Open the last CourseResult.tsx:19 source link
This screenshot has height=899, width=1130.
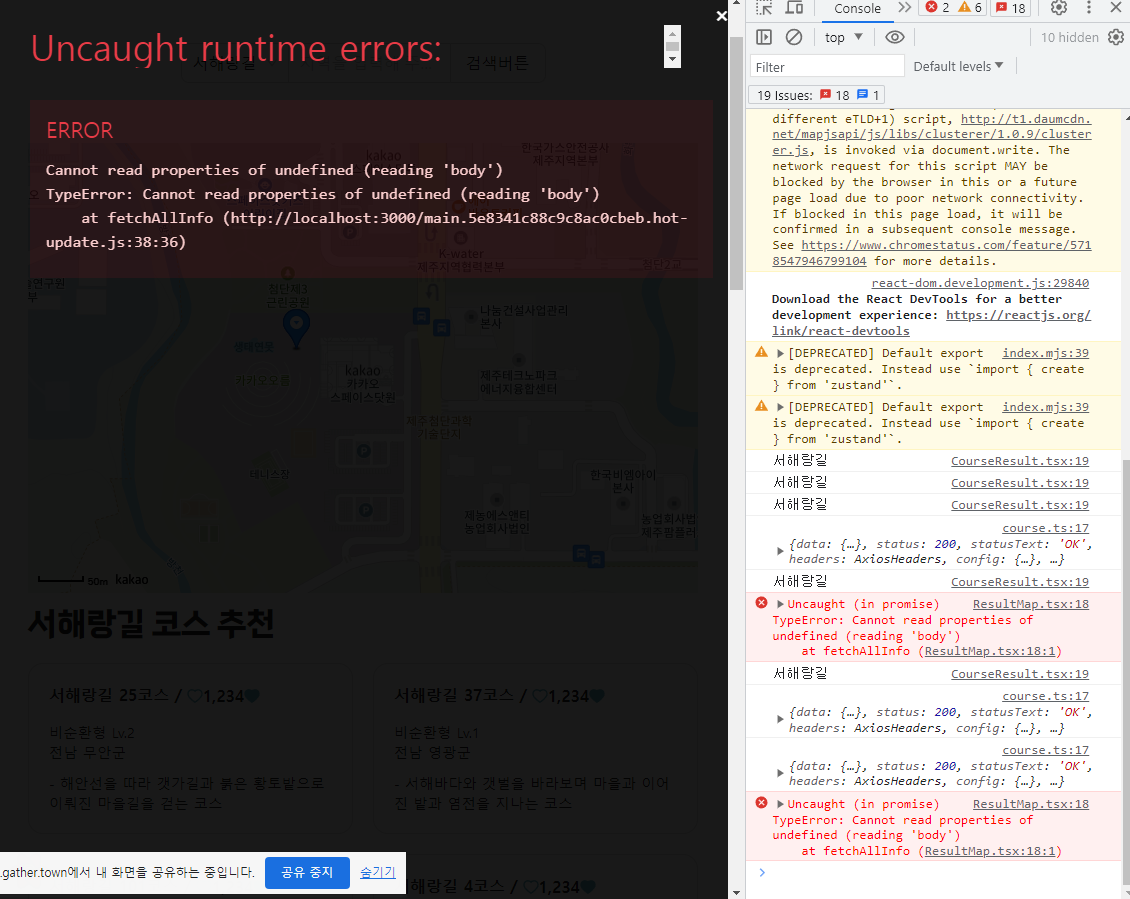click(1020, 674)
